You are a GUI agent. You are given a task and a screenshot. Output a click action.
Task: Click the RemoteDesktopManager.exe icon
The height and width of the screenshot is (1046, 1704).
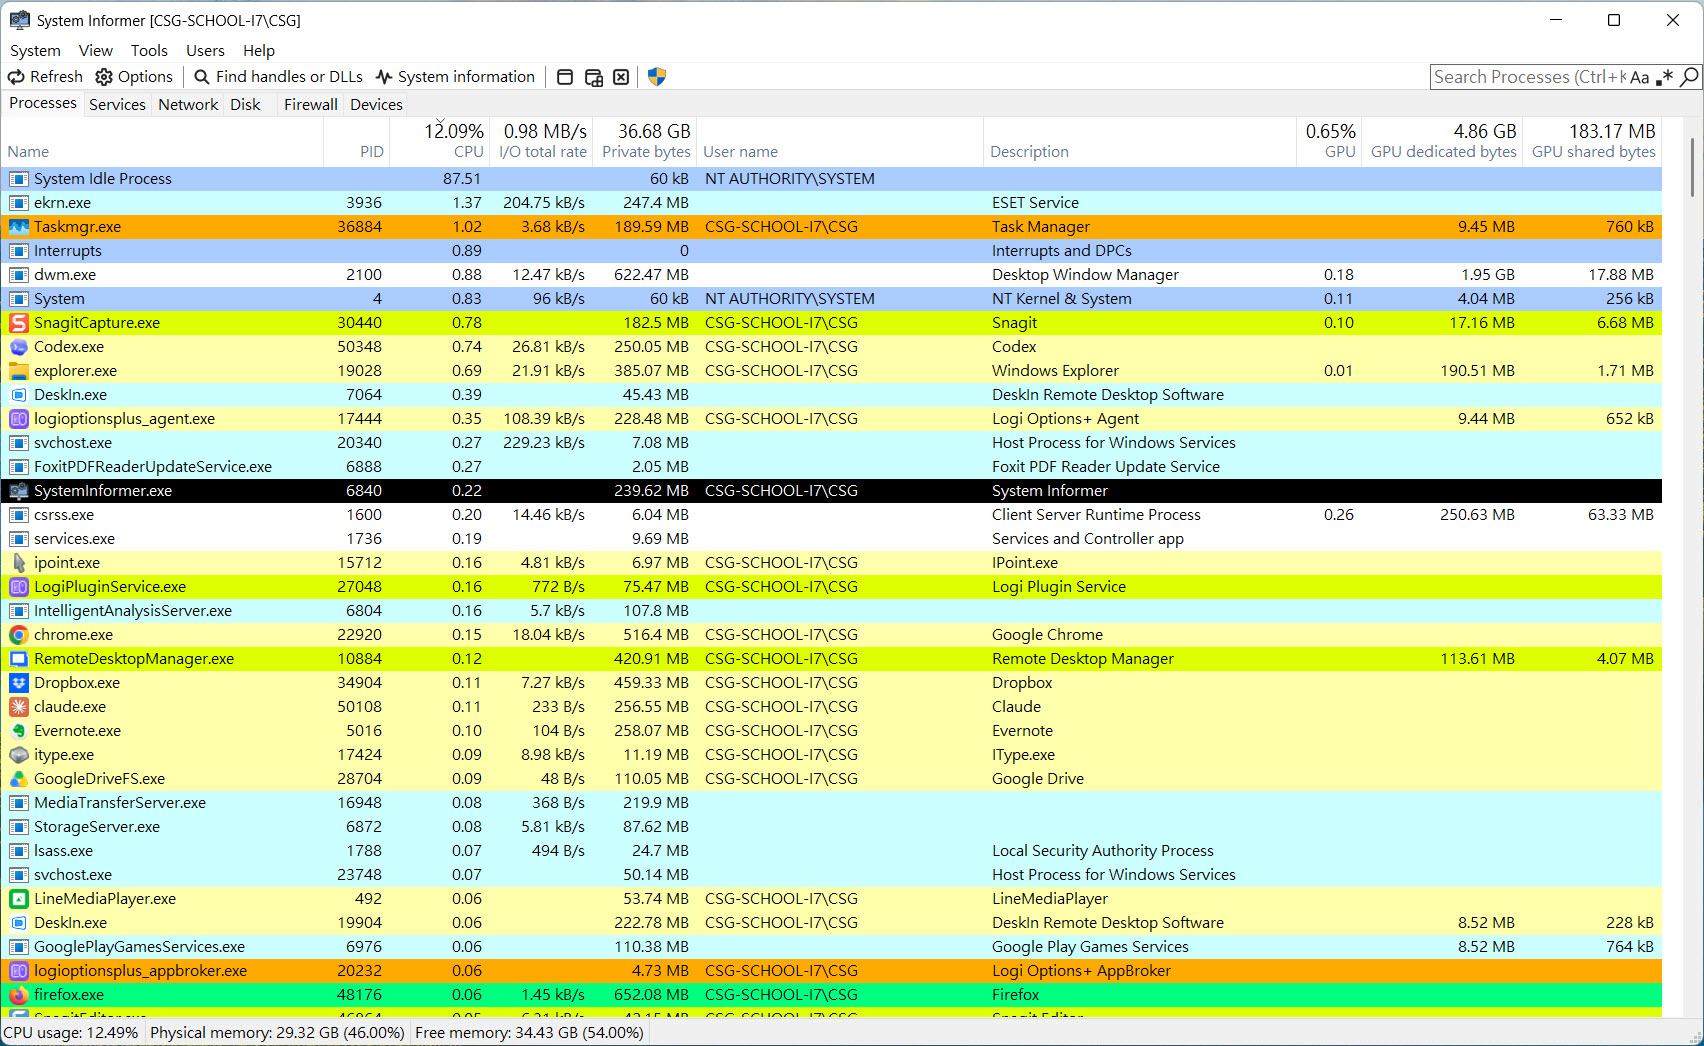[x=18, y=659]
